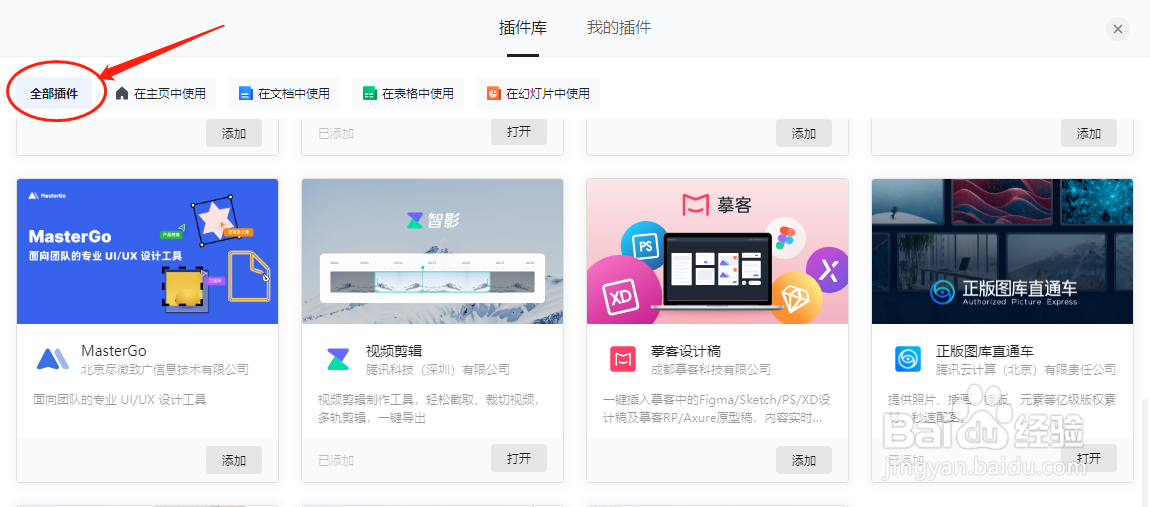The width and height of the screenshot is (1150, 507).
Task: Open the 正版图库直通车 banner image
Action: [x=1002, y=251]
